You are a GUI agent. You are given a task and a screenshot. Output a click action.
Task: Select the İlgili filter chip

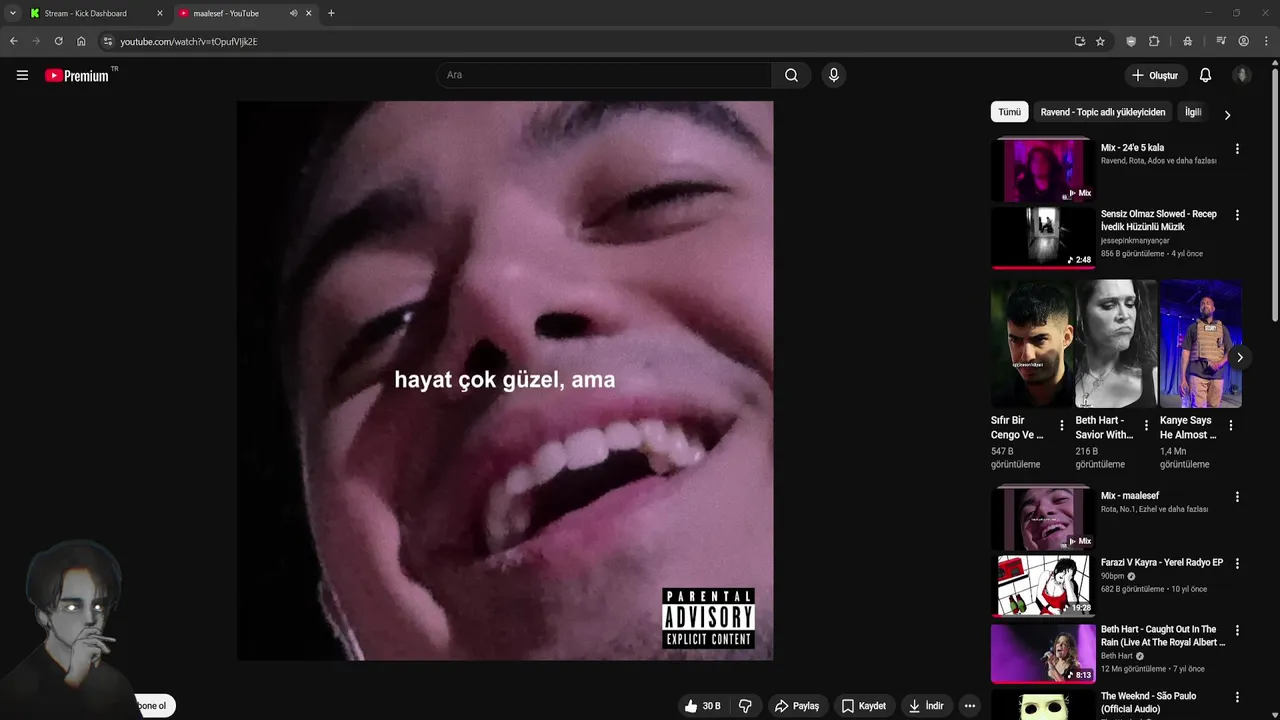[x=1193, y=112]
